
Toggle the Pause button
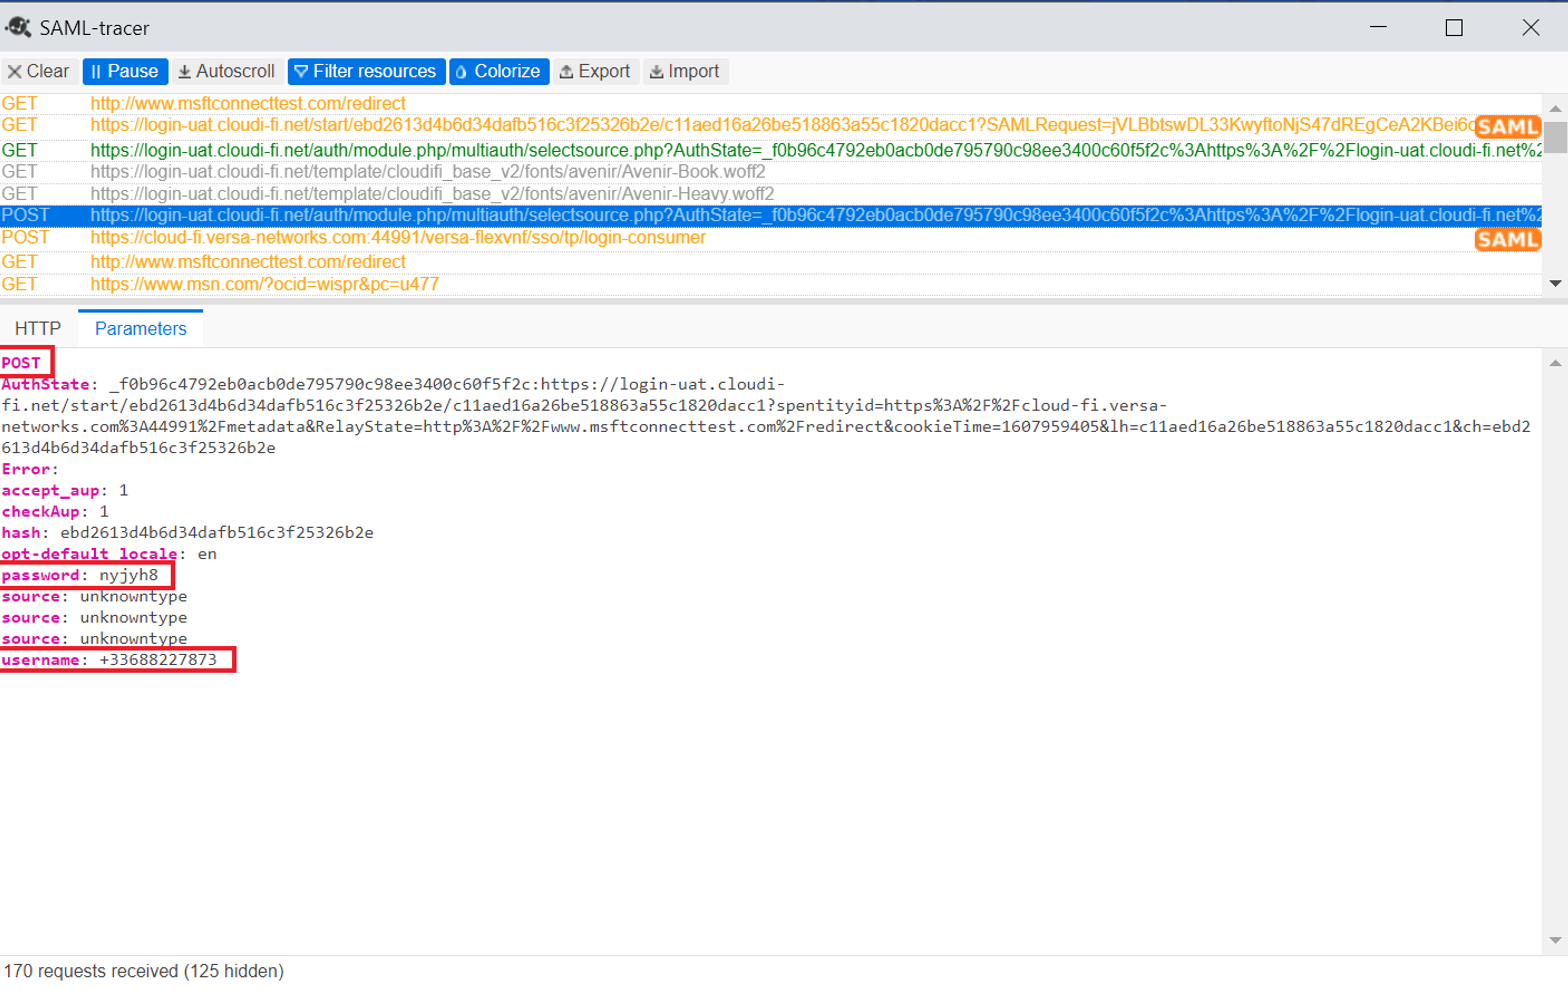click(x=125, y=71)
